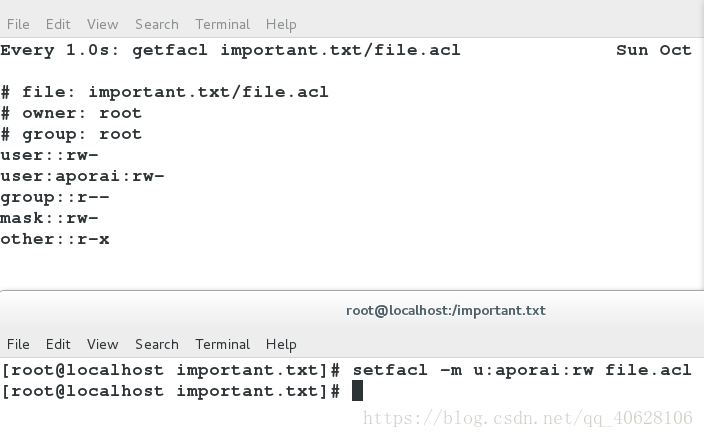Open File menu in lower terminal
704x438 pixels.
[x=18, y=344]
